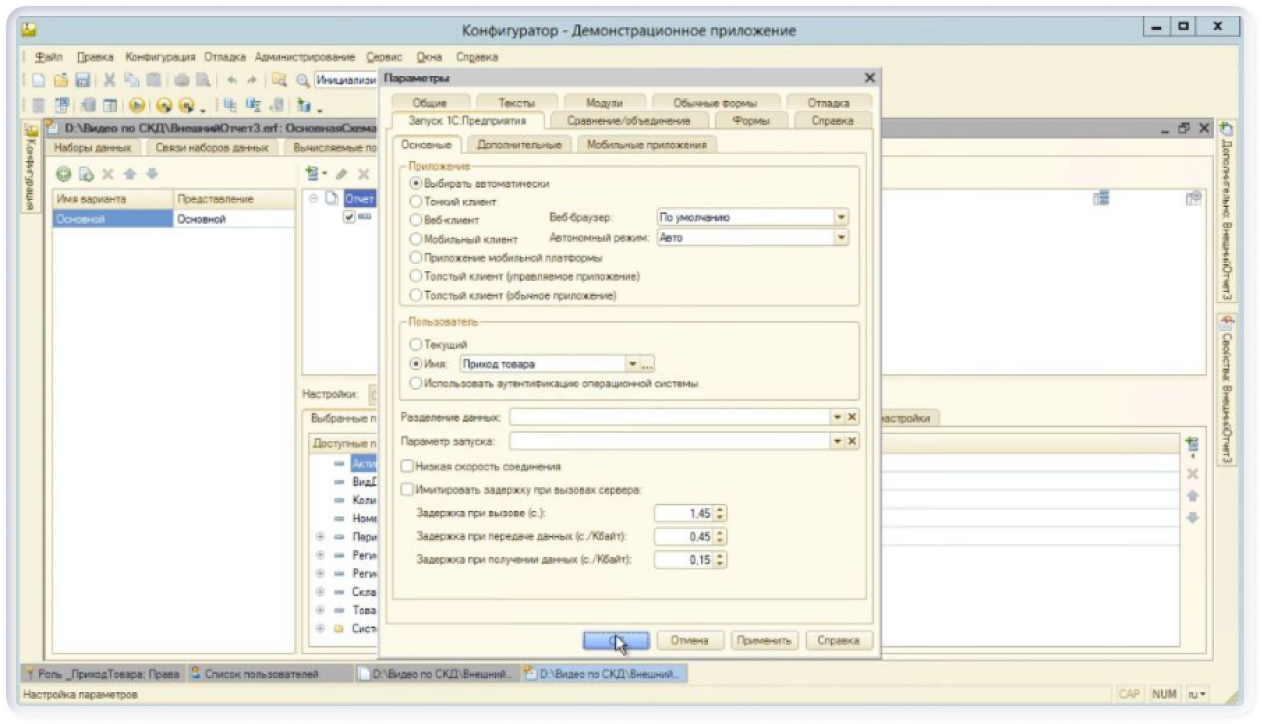Switch to the Дополнительные tab
1262x724 pixels.
(x=518, y=145)
